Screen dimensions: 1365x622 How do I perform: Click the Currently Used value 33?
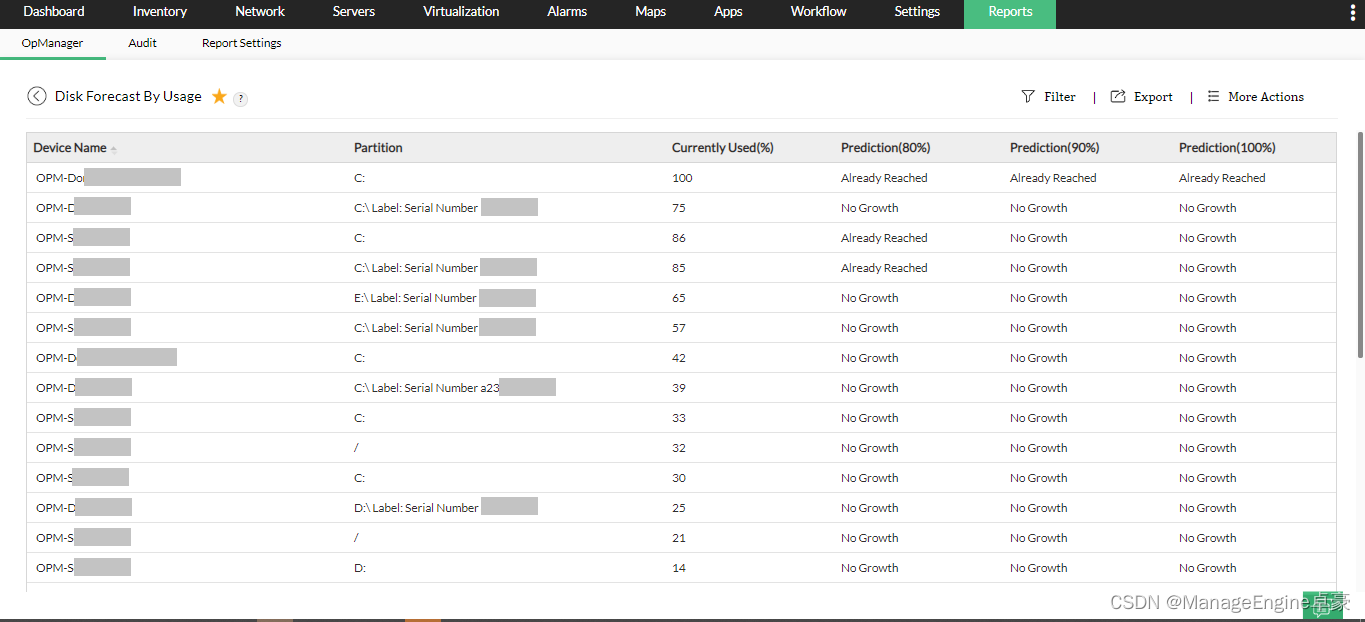click(679, 418)
